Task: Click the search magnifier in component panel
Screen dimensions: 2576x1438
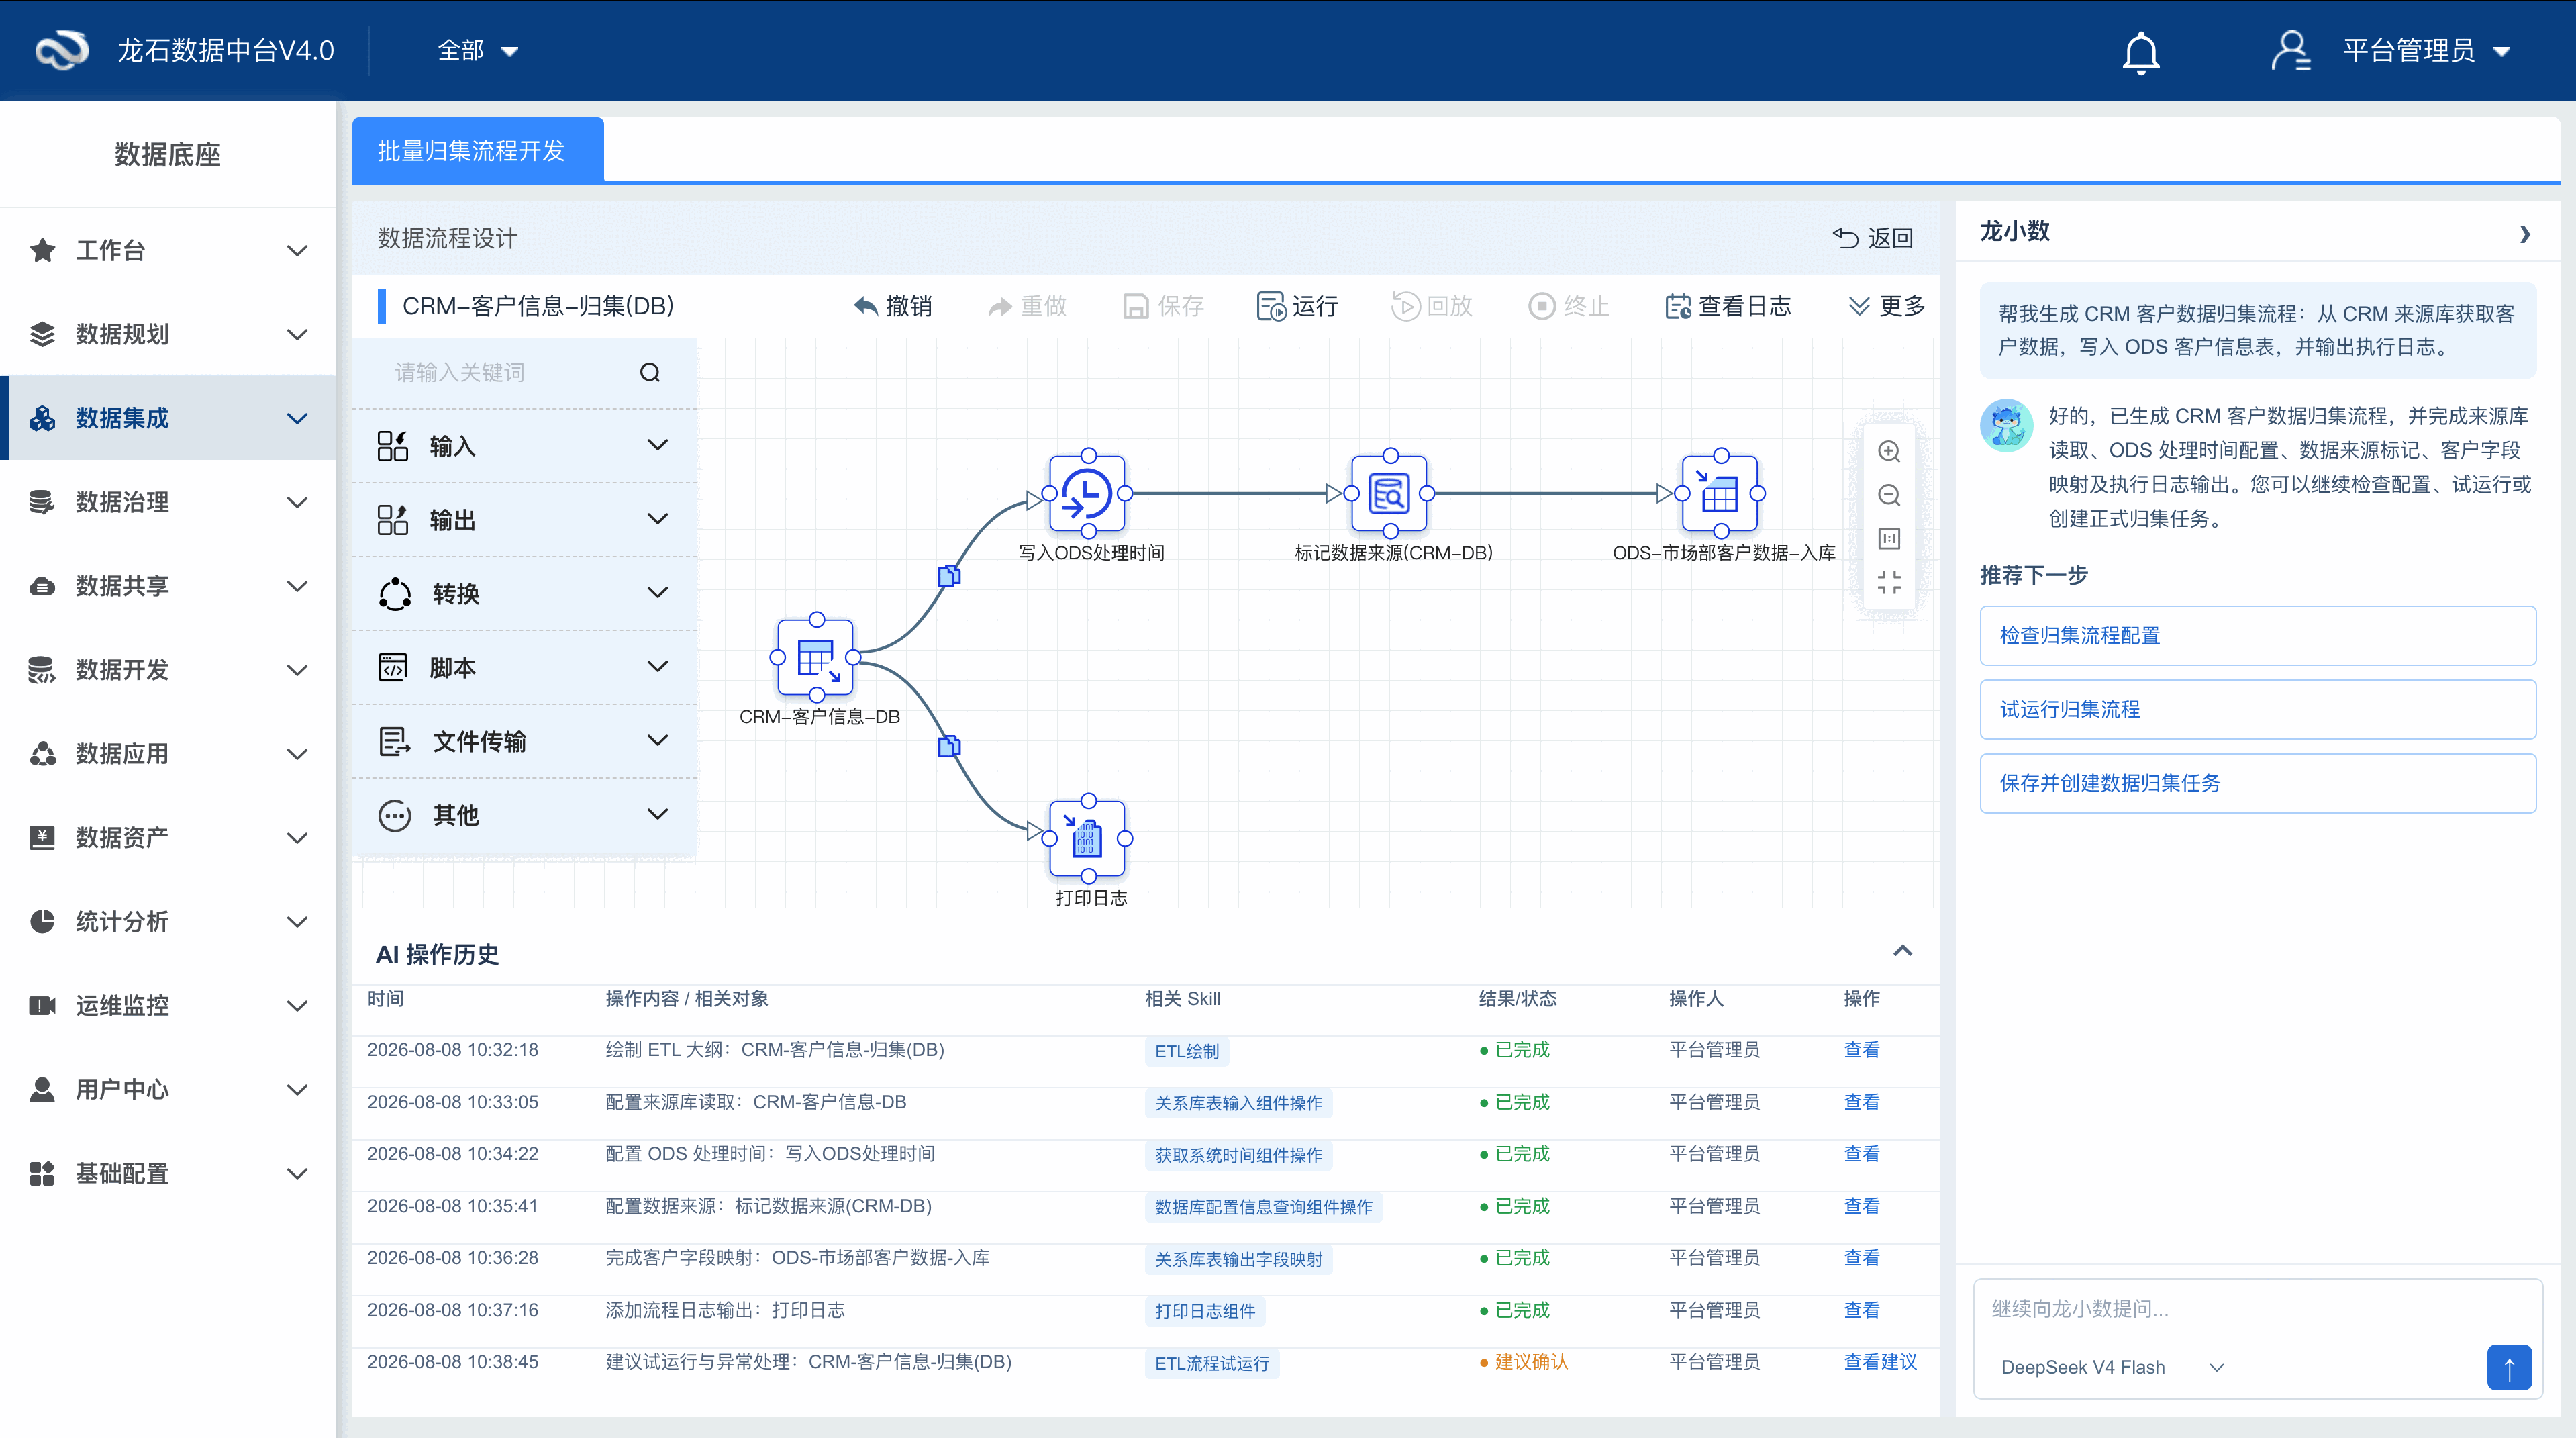Action: [650, 372]
